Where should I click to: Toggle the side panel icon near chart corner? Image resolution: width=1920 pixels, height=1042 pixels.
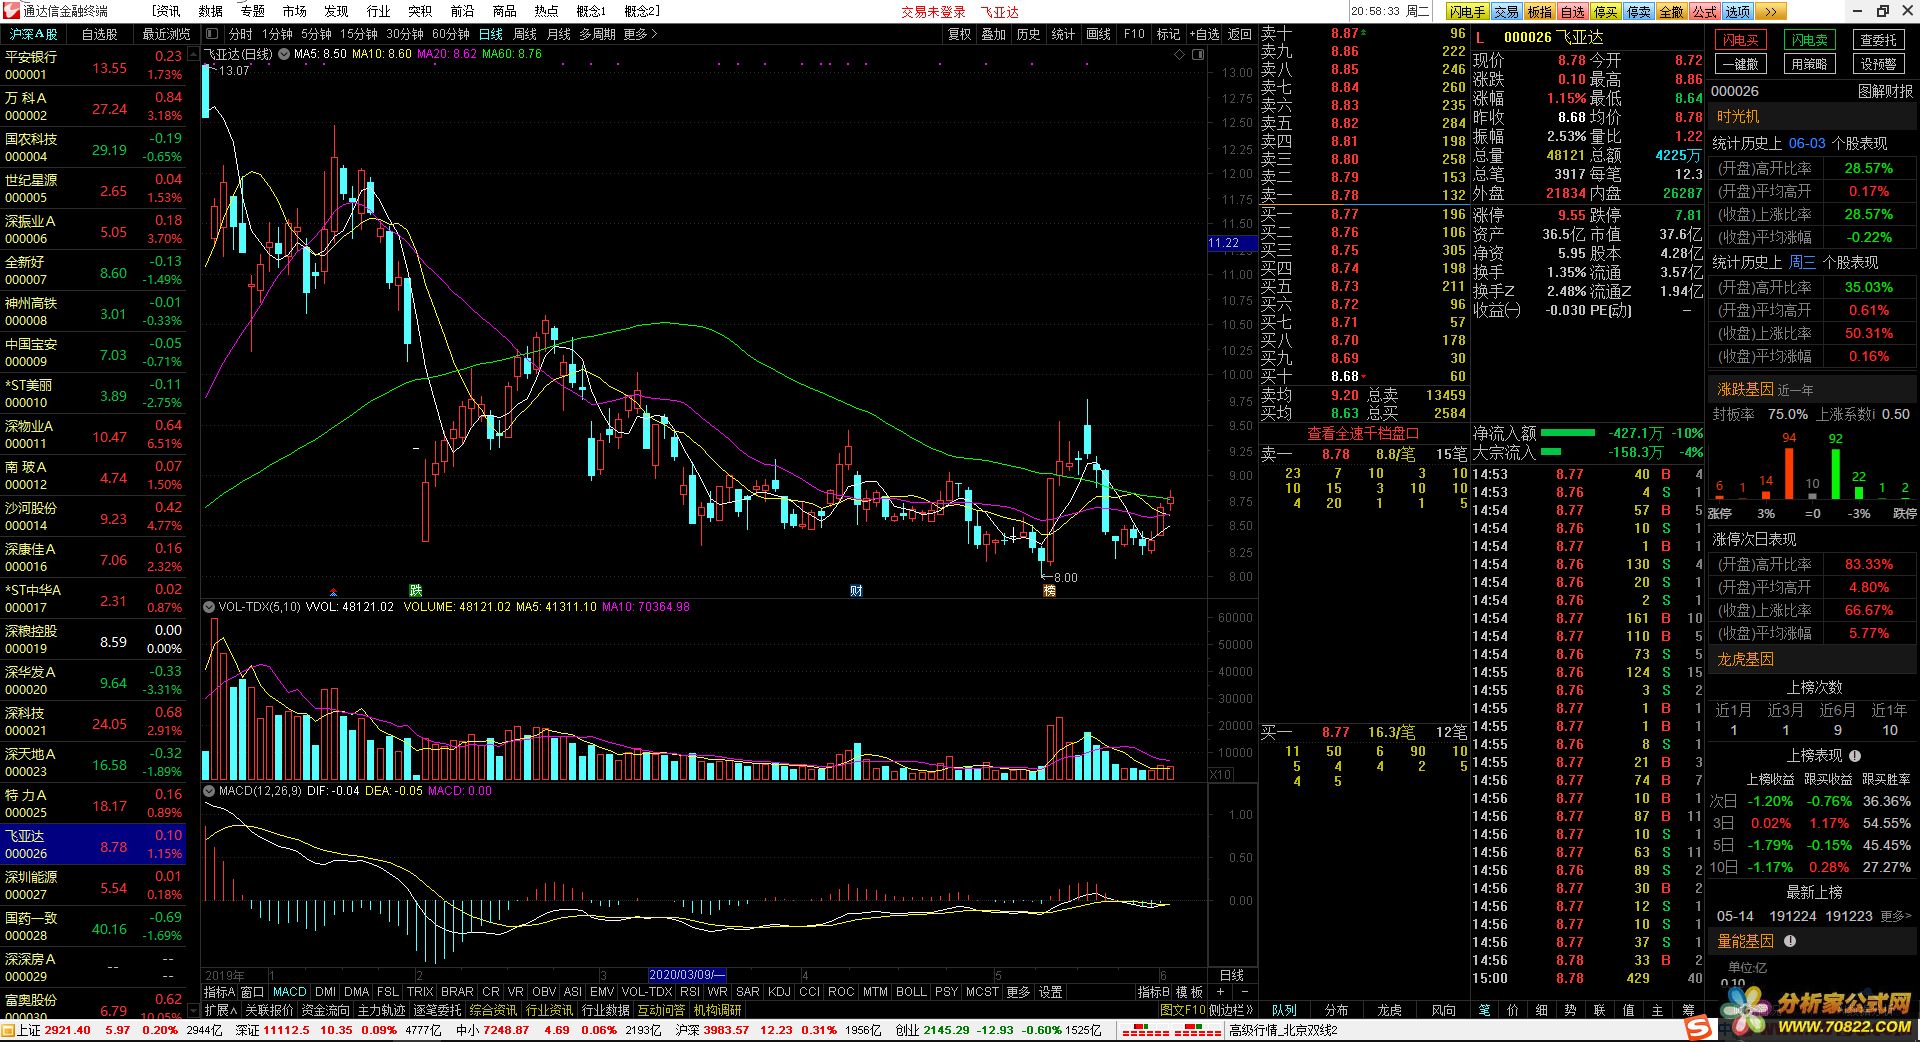1198,54
